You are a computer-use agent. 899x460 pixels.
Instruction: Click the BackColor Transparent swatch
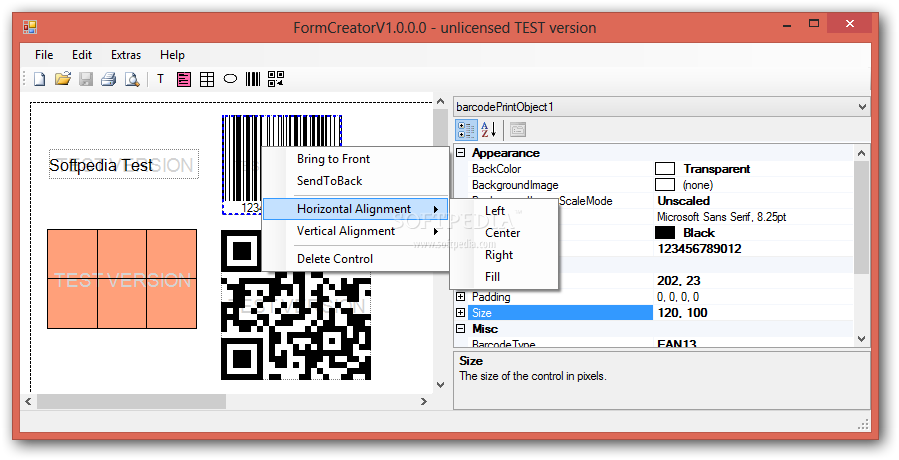[x=665, y=169]
